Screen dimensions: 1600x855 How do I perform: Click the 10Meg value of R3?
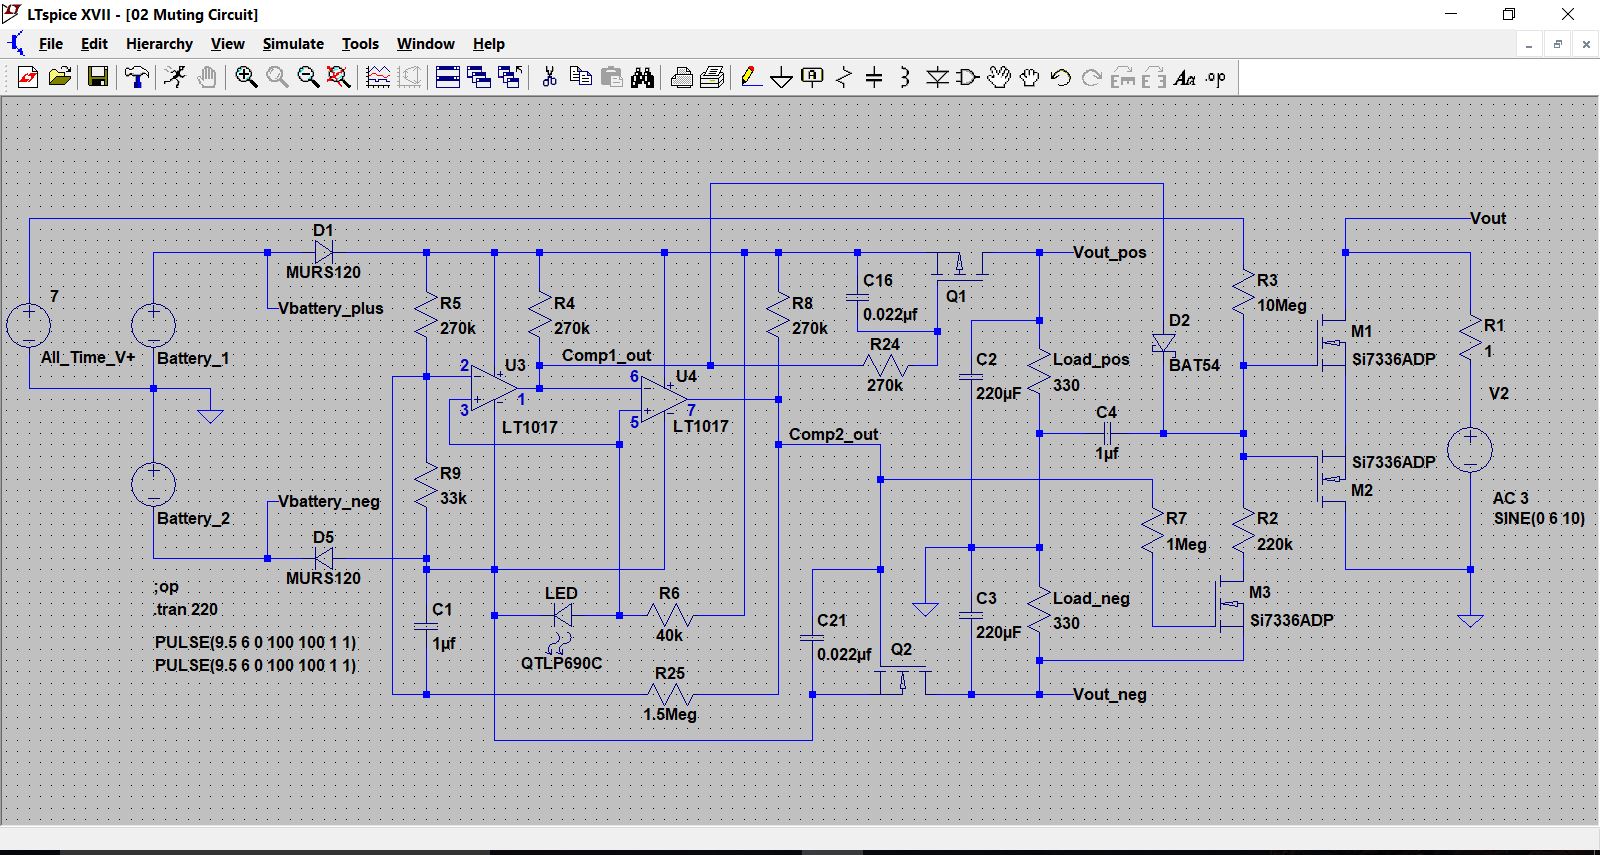(x=1282, y=305)
